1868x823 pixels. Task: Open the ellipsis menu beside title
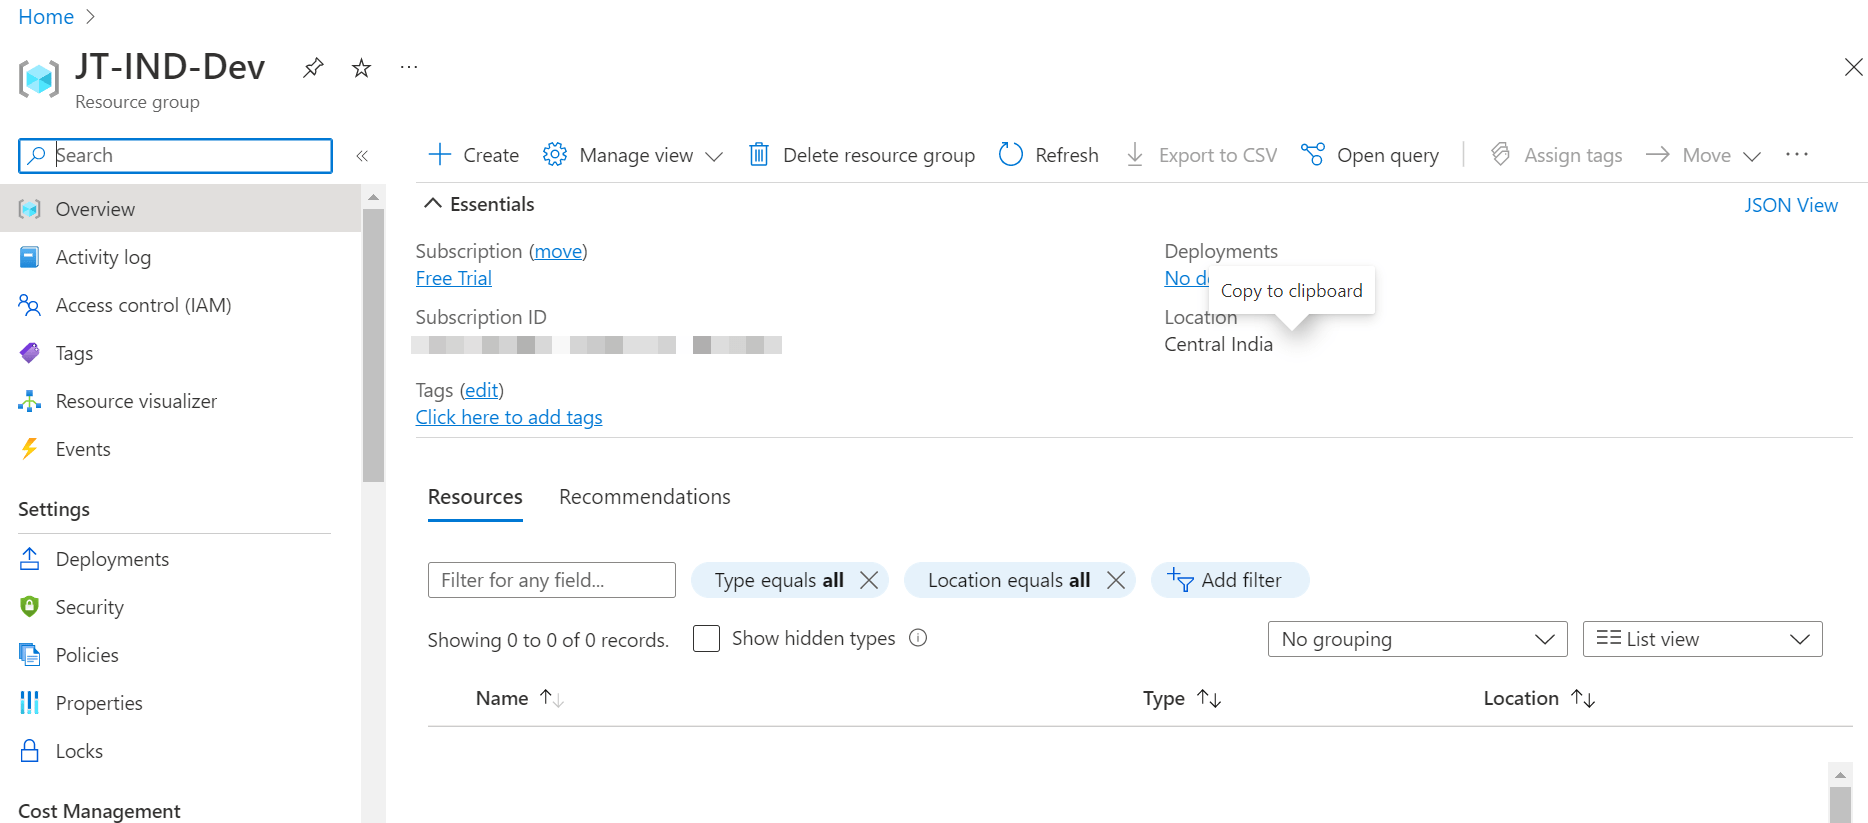[409, 68]
